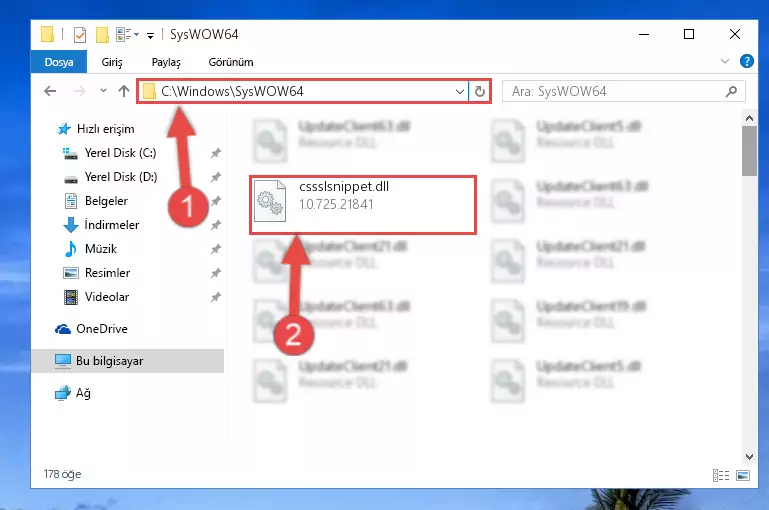
Task: Click the vertical scrollbar thumb
Action: tap(749, 151)
